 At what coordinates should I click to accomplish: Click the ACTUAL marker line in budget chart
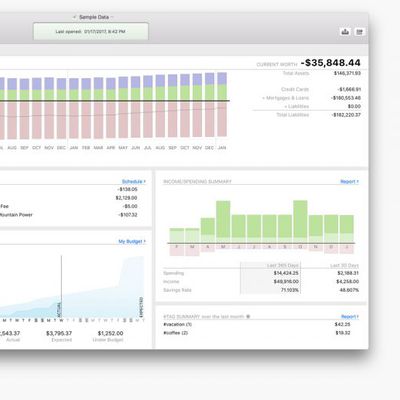(x=61, y=287)
